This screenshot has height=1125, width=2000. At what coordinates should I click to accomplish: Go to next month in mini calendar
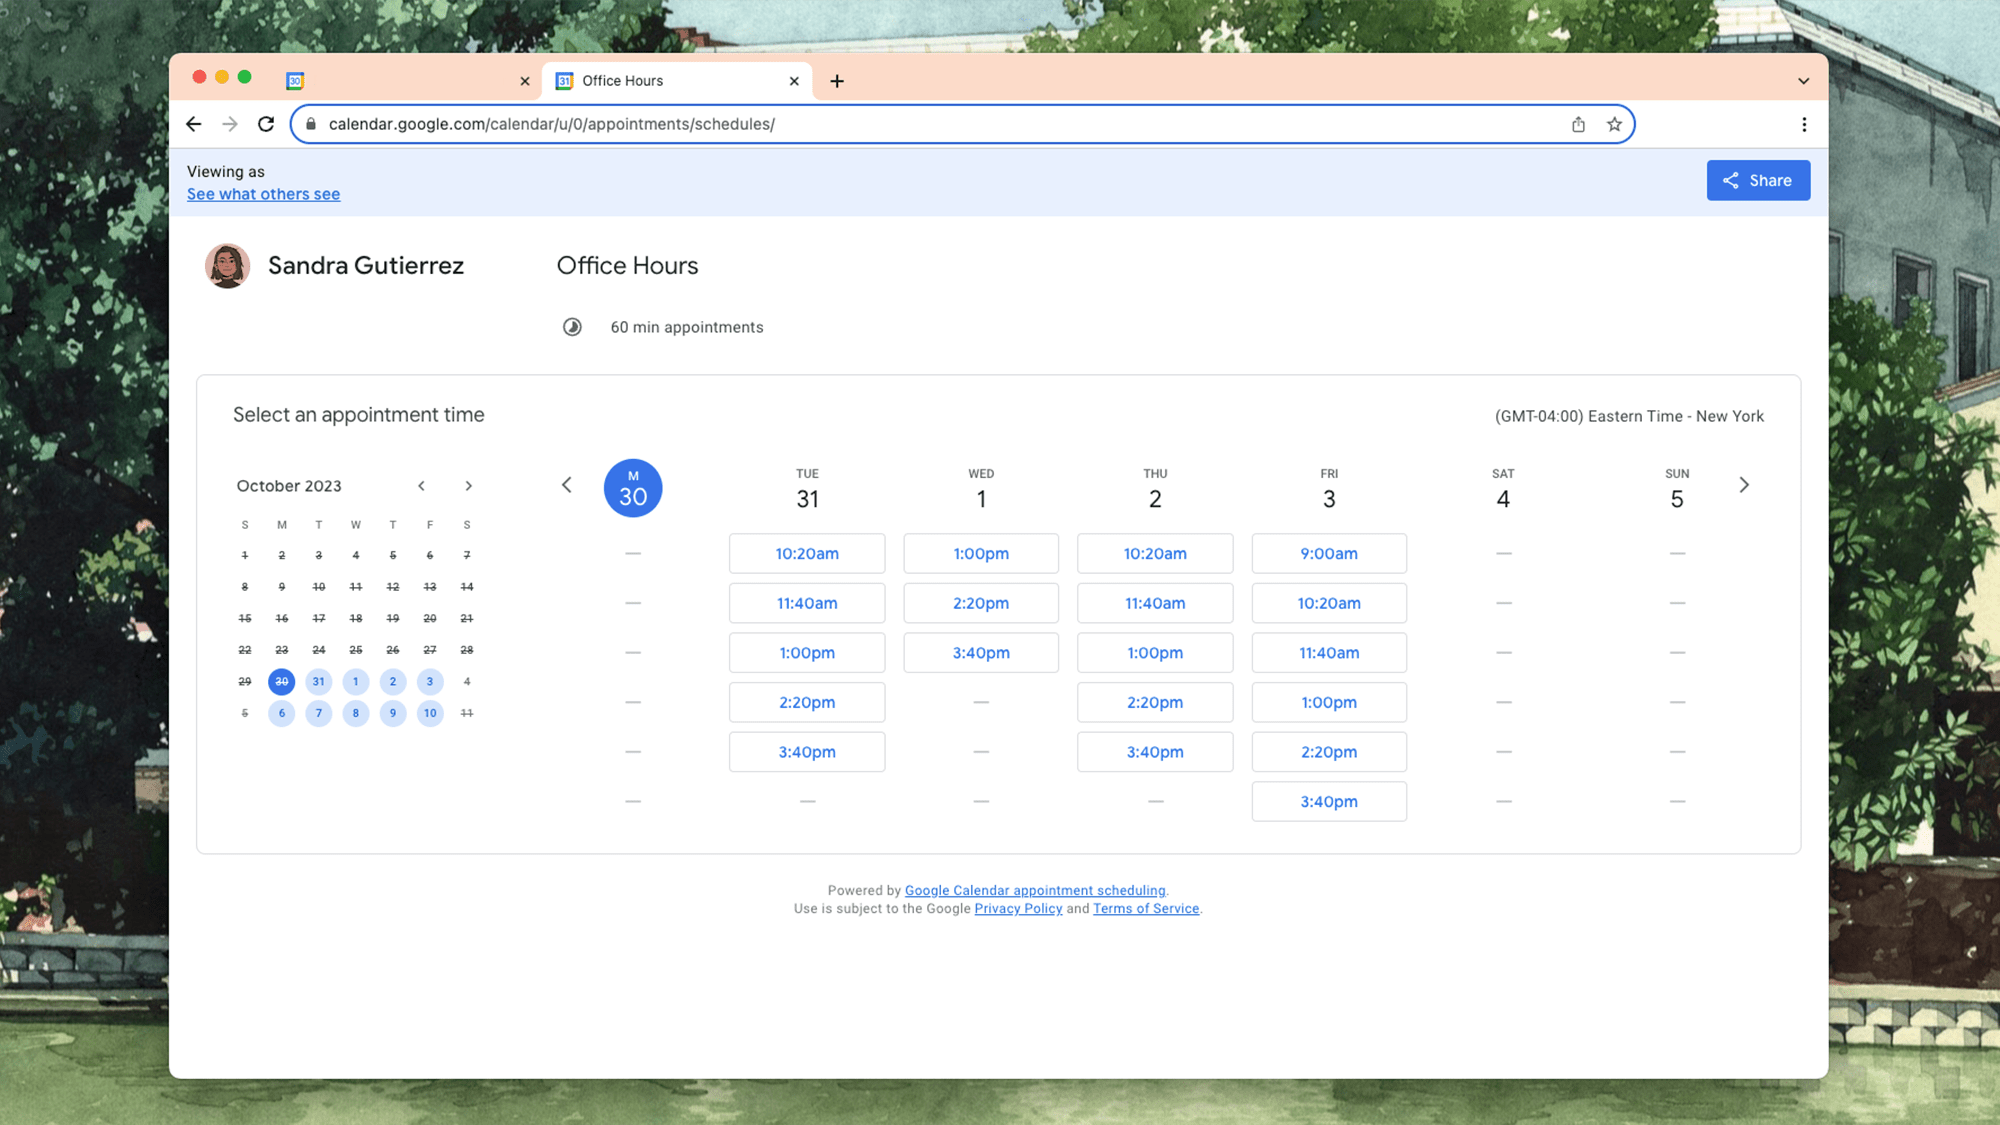pyautogui.click(x=468, y=486)
